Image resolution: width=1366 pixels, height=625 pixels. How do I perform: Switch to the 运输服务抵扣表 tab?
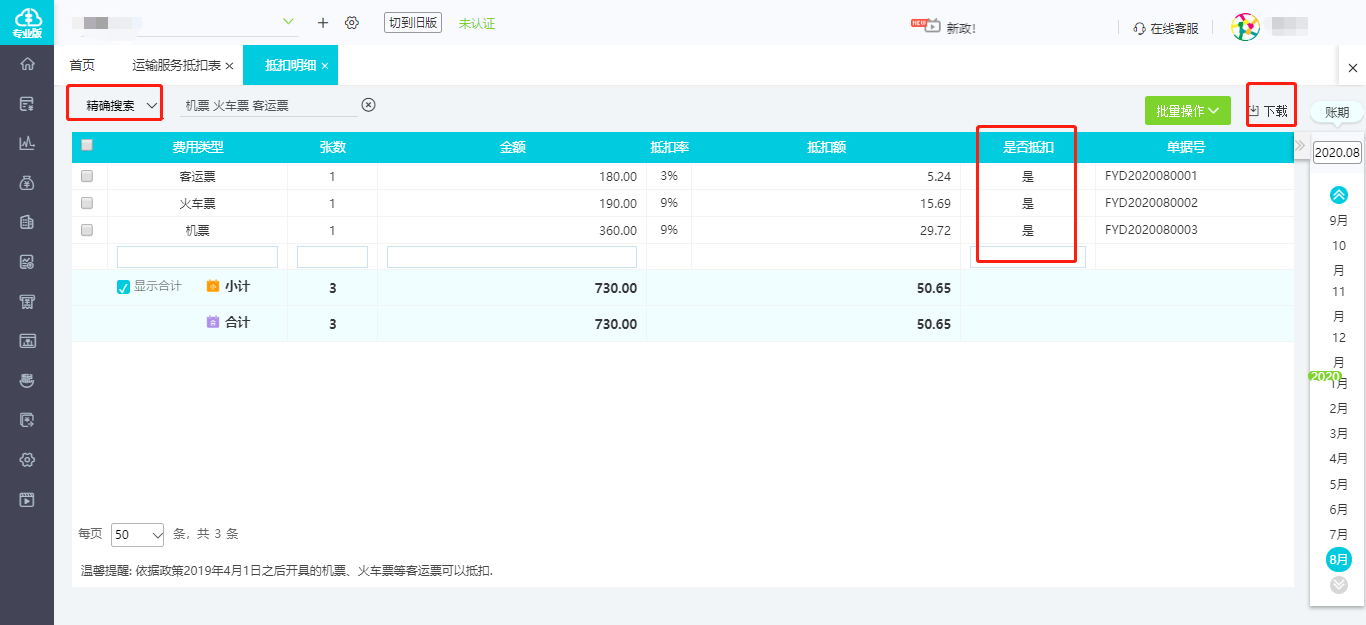pos(183,65)
